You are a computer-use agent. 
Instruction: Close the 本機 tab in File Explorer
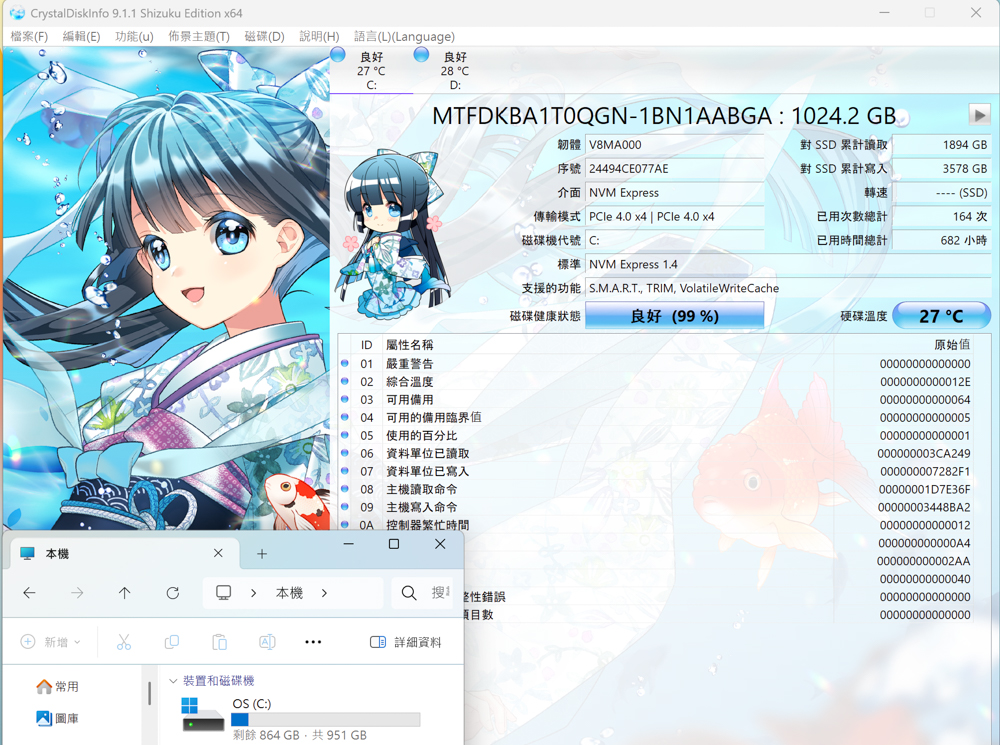pos(218,553)
